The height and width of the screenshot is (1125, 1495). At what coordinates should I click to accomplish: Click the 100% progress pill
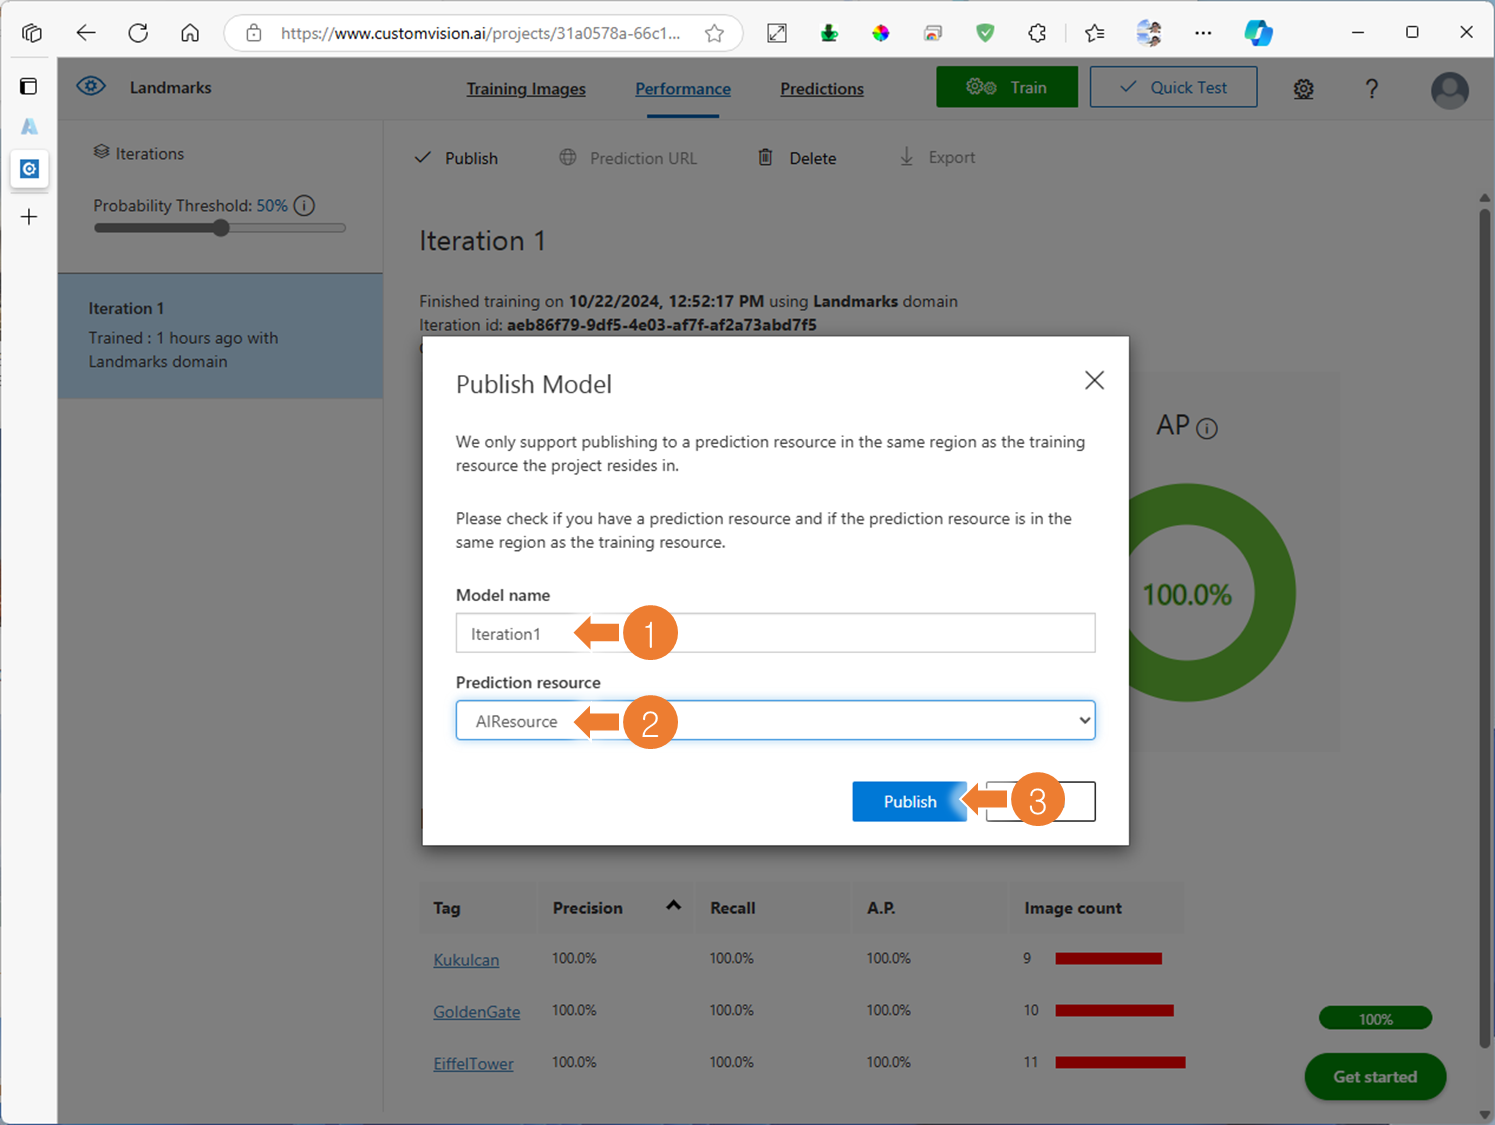tap(1375, 1019)
